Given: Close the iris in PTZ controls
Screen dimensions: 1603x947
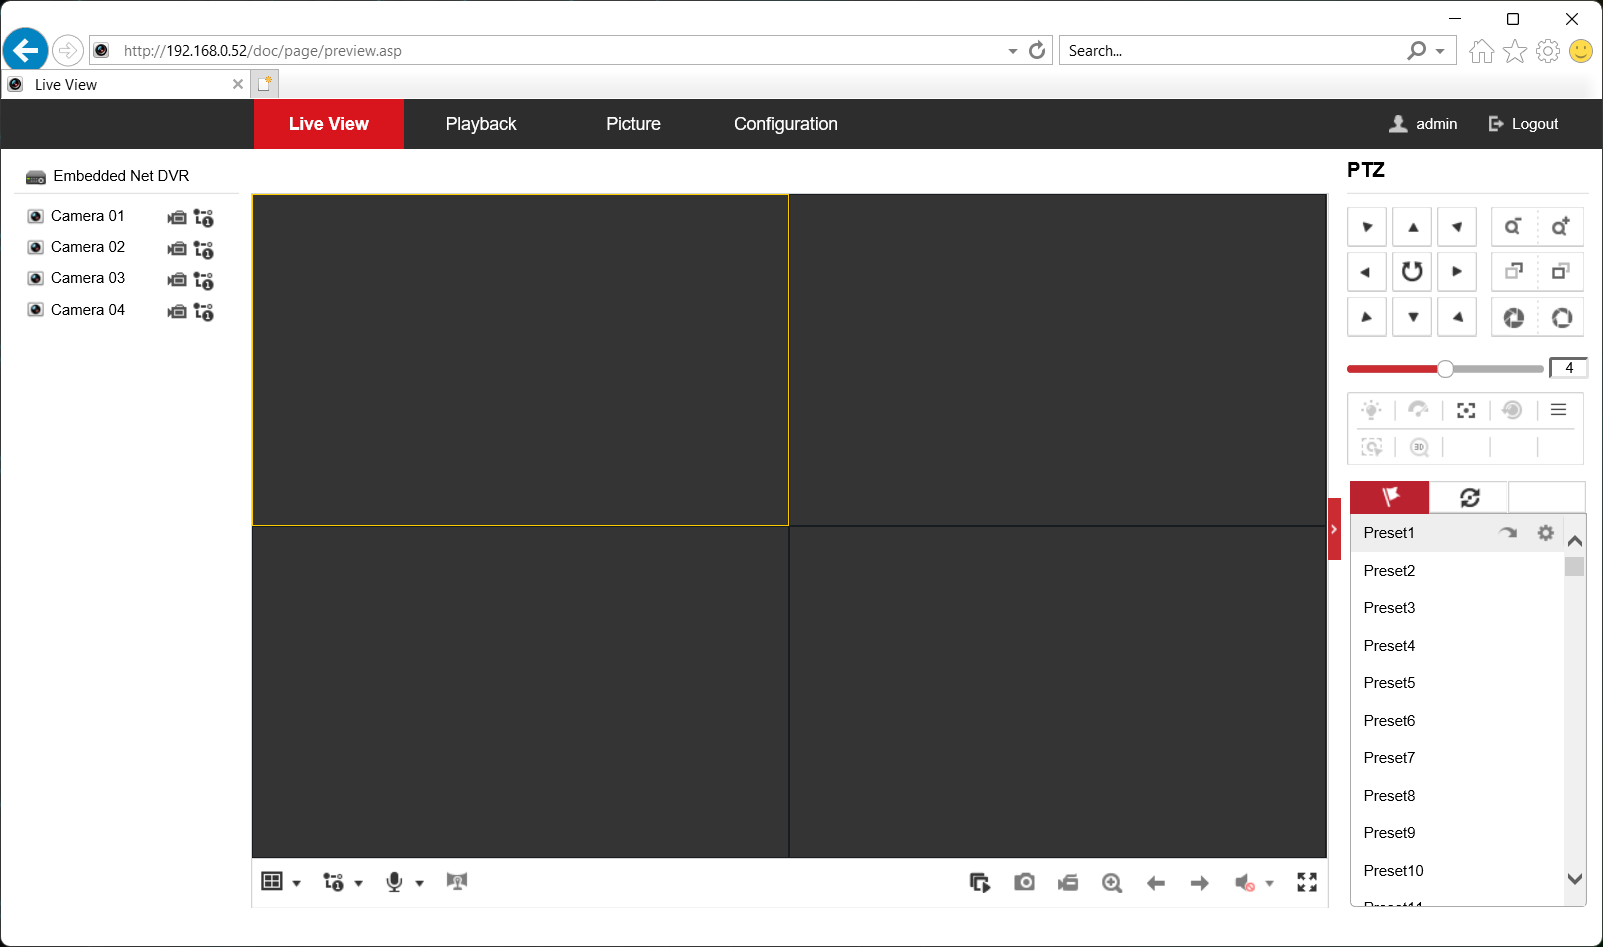Looking at the screenshot, I should tap(1513, 317).
